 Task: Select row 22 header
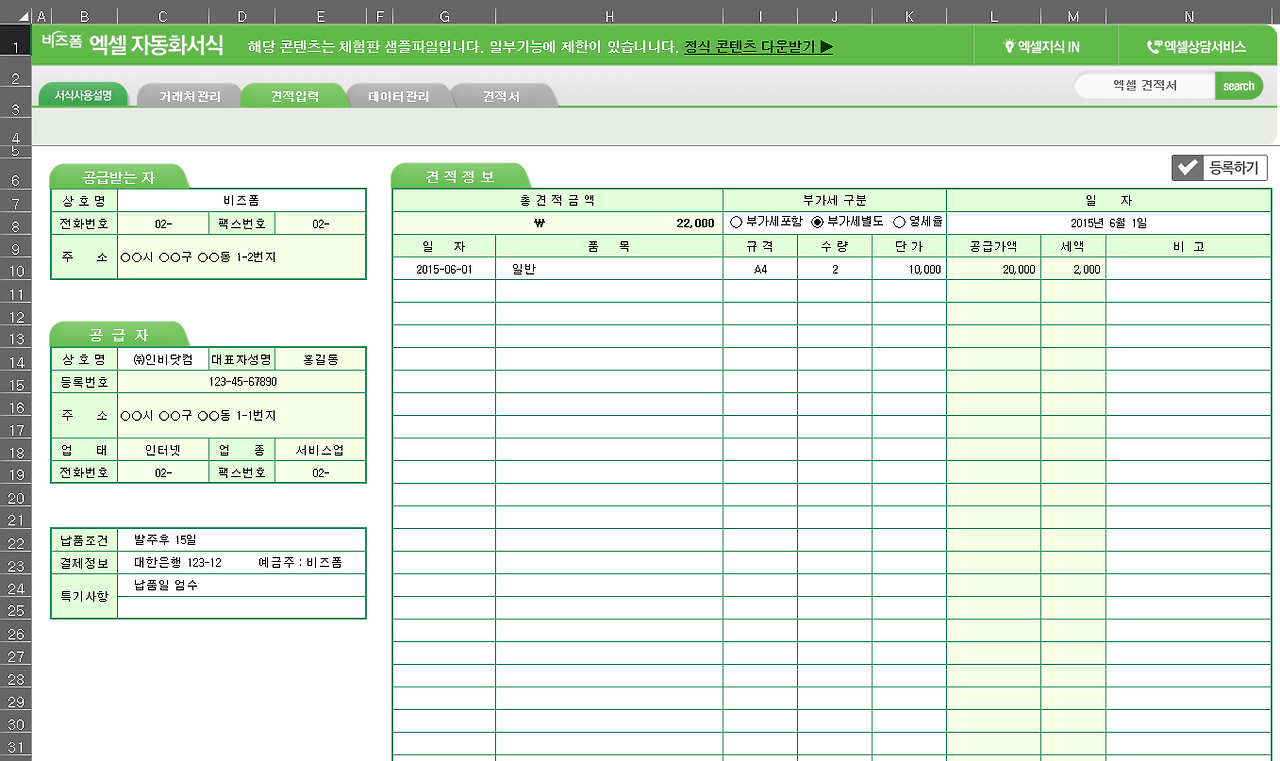pyautogui.click(x=16, y=543)
